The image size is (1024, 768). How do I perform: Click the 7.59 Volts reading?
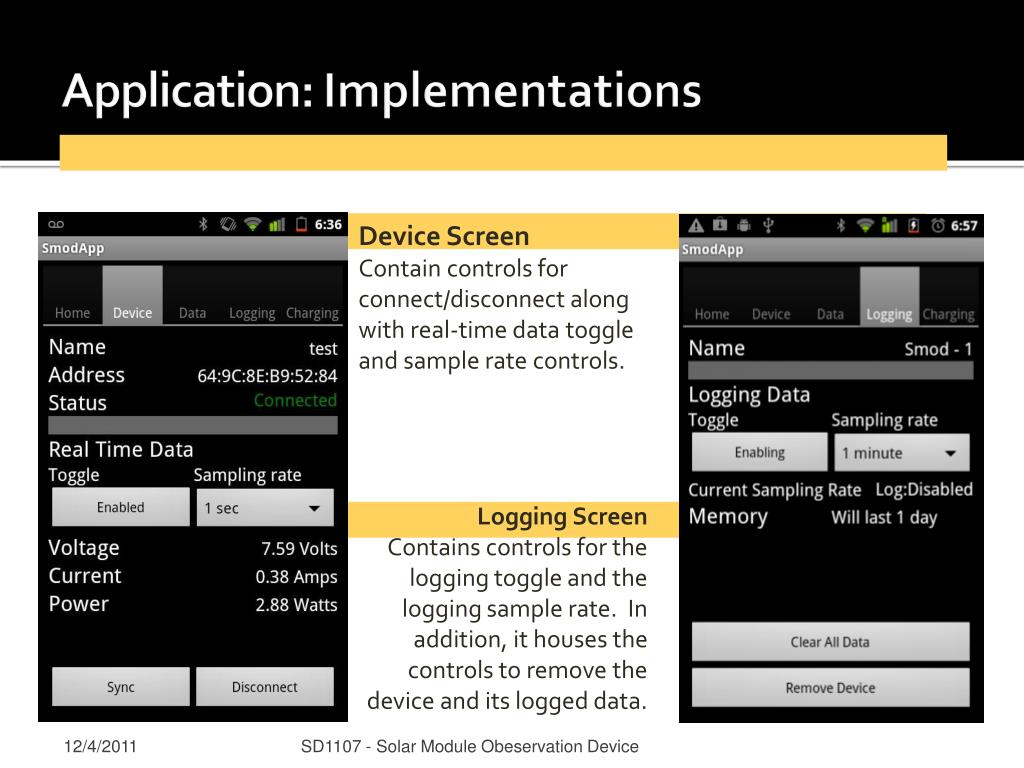(299, 549)
